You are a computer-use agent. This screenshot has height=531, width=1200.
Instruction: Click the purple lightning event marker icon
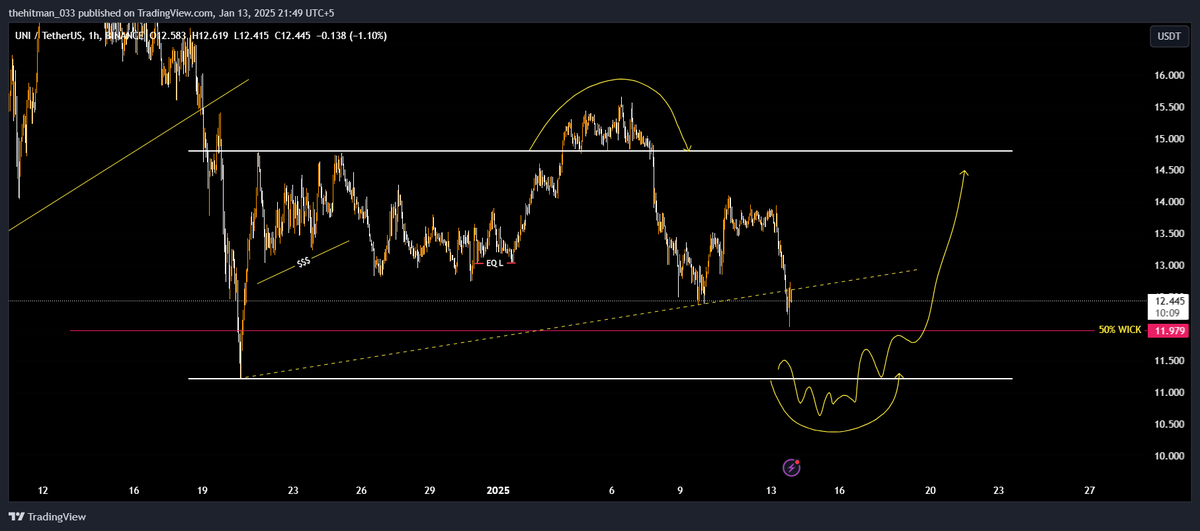click(x=792, y=467)
